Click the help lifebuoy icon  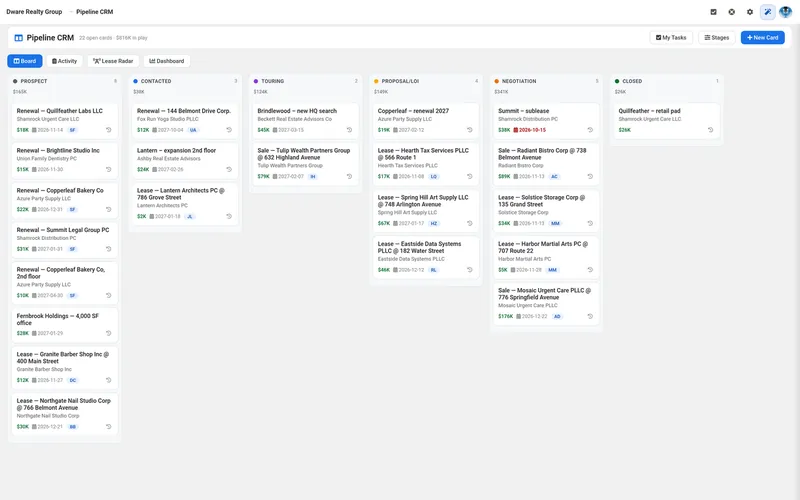pyautogui.click(x=732, y=12)
